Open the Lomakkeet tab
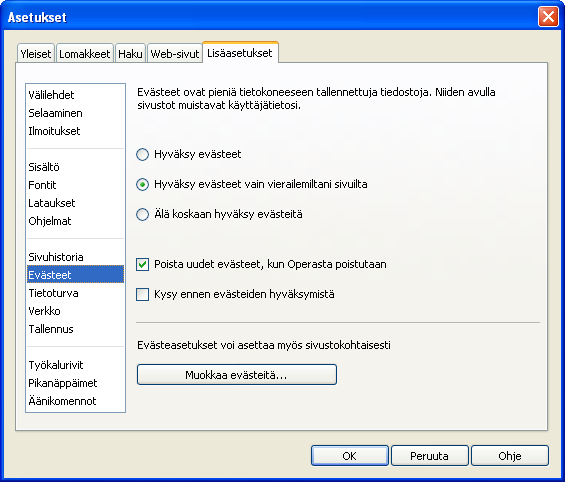This screenshot has height=482, width=565. tap(85, 54)
